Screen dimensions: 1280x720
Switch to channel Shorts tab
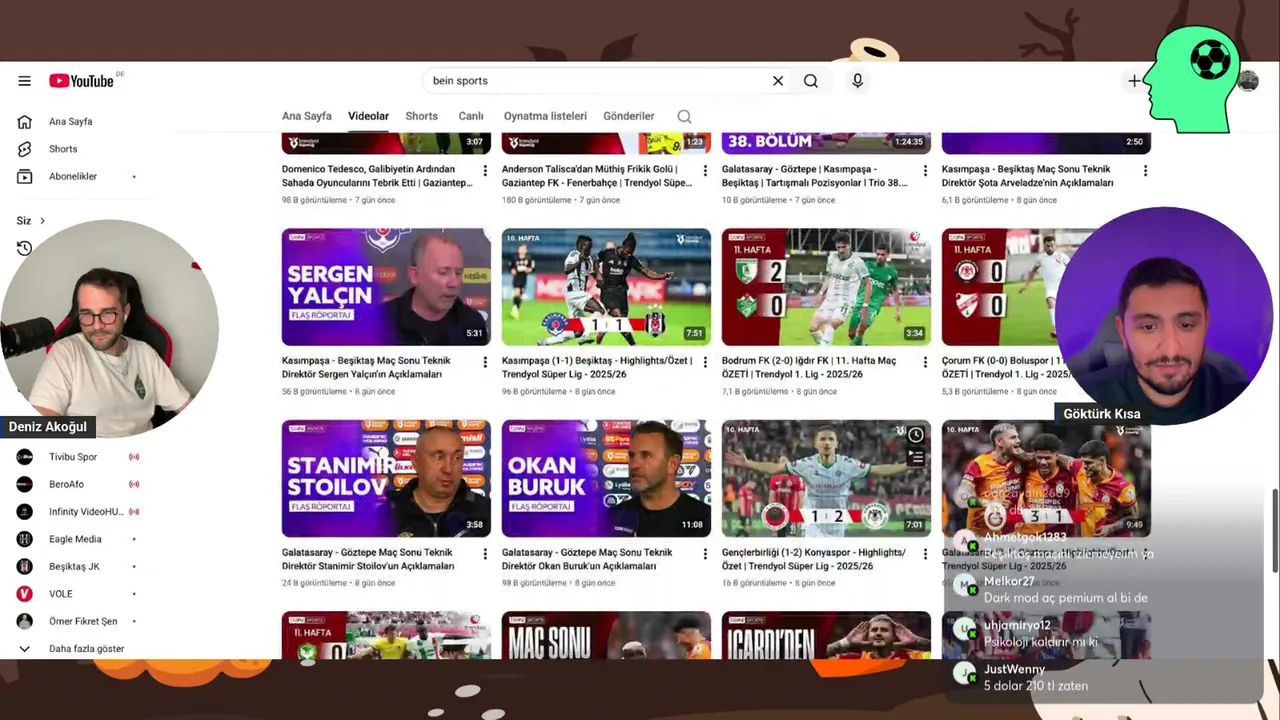tap(421, 116)
